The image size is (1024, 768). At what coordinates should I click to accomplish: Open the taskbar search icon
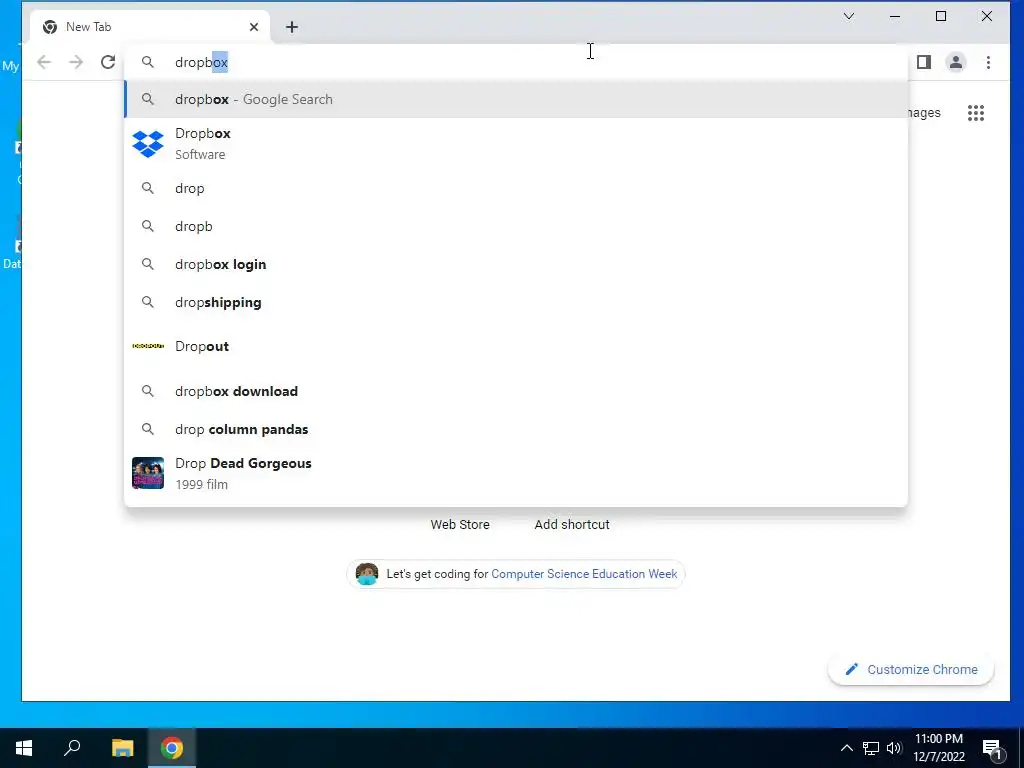72,748
